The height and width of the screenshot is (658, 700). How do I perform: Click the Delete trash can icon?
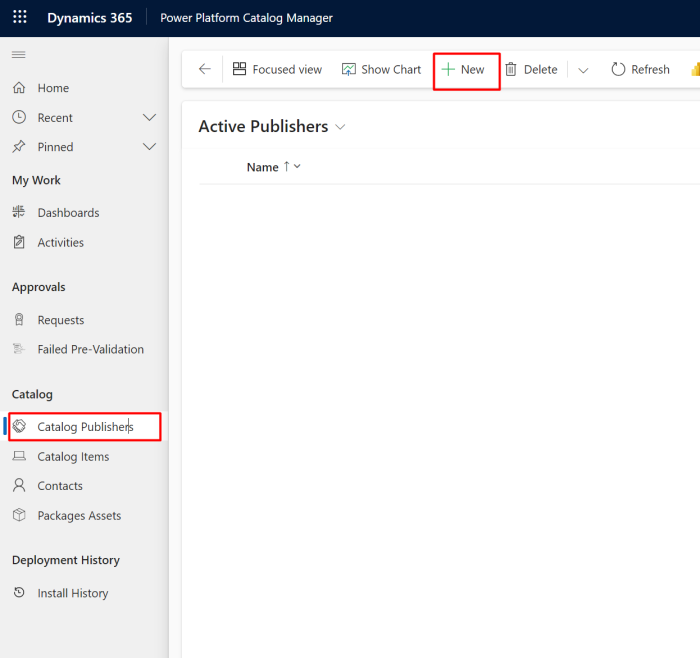(x=511, y=69)
